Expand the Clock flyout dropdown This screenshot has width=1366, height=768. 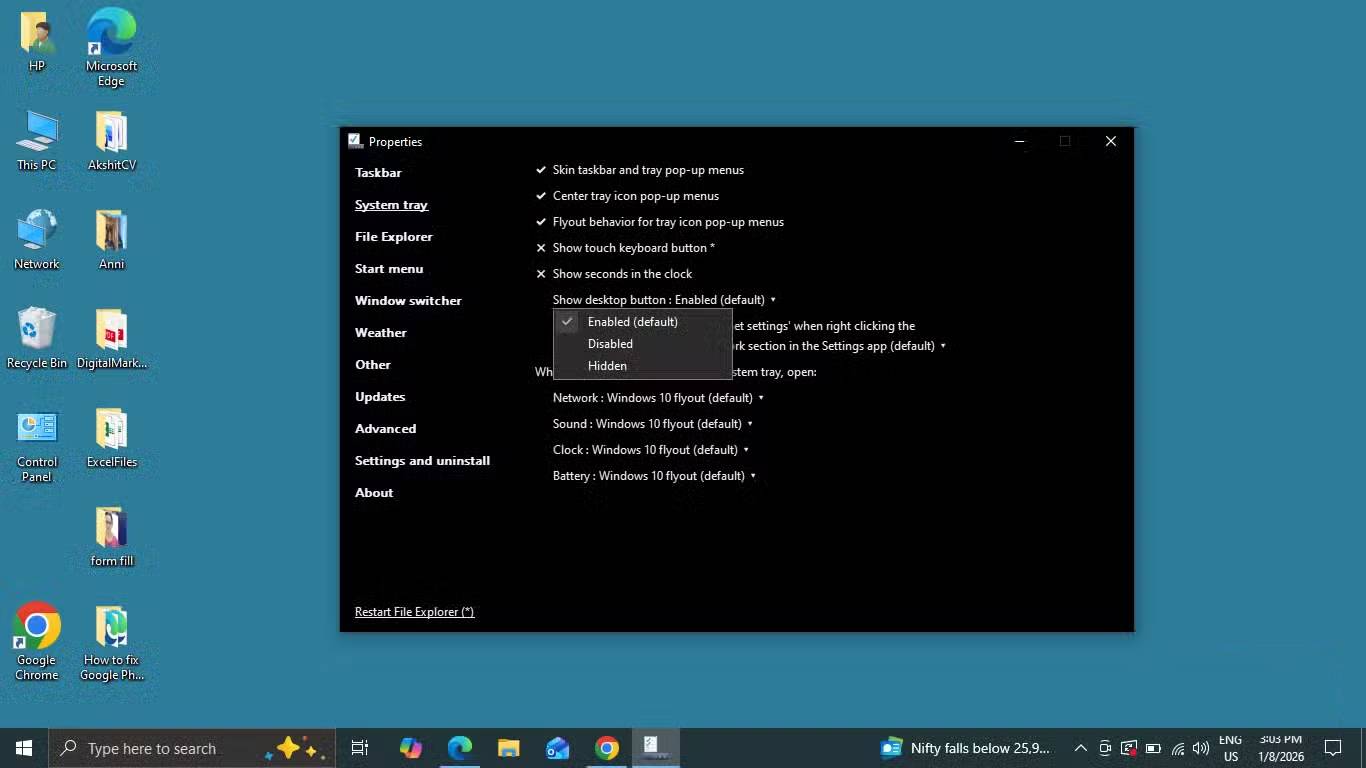click(x=650, y=450)
